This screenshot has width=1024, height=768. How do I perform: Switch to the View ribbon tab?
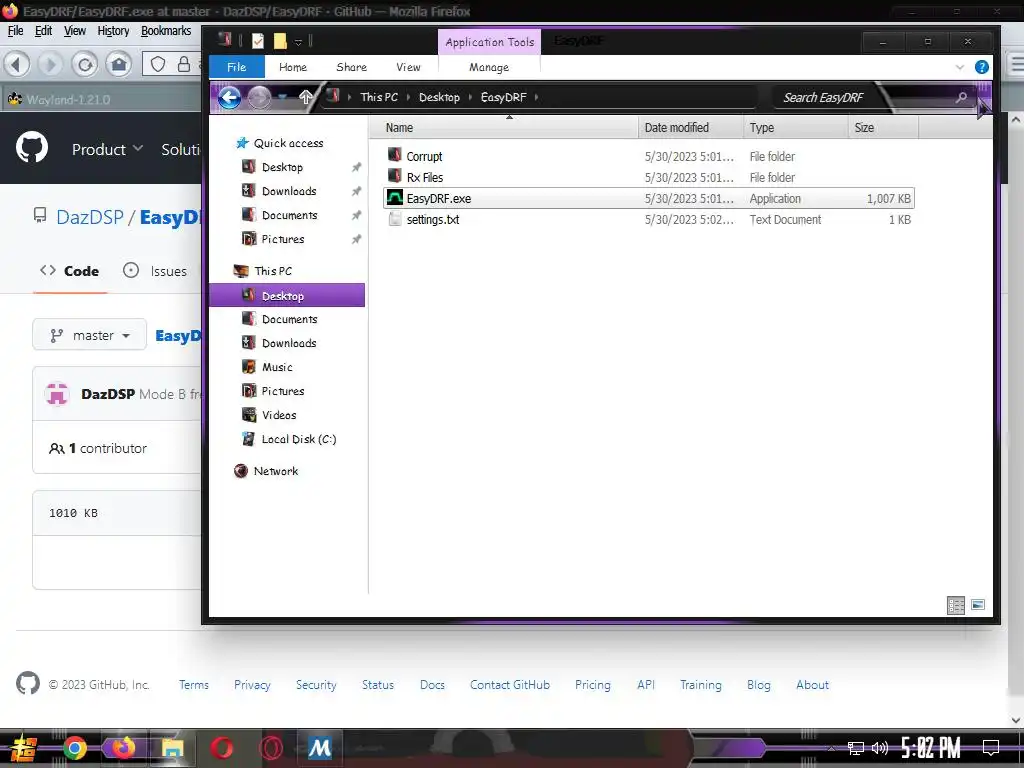click(x=408, y=67)
